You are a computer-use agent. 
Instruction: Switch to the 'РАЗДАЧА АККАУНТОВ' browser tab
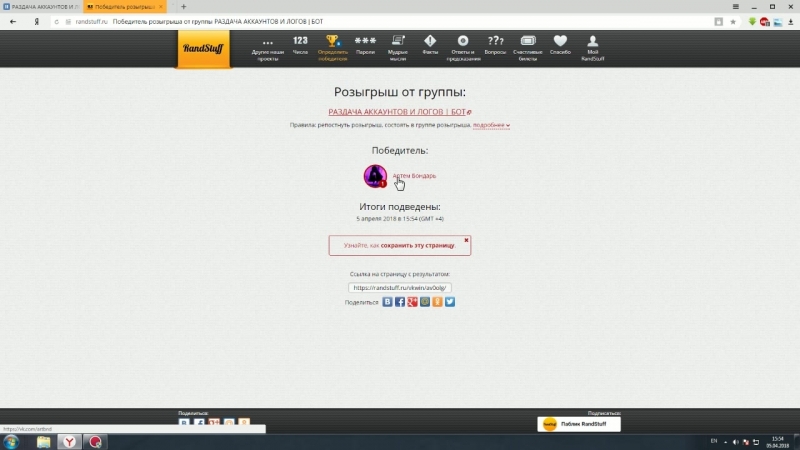[41, 7]
